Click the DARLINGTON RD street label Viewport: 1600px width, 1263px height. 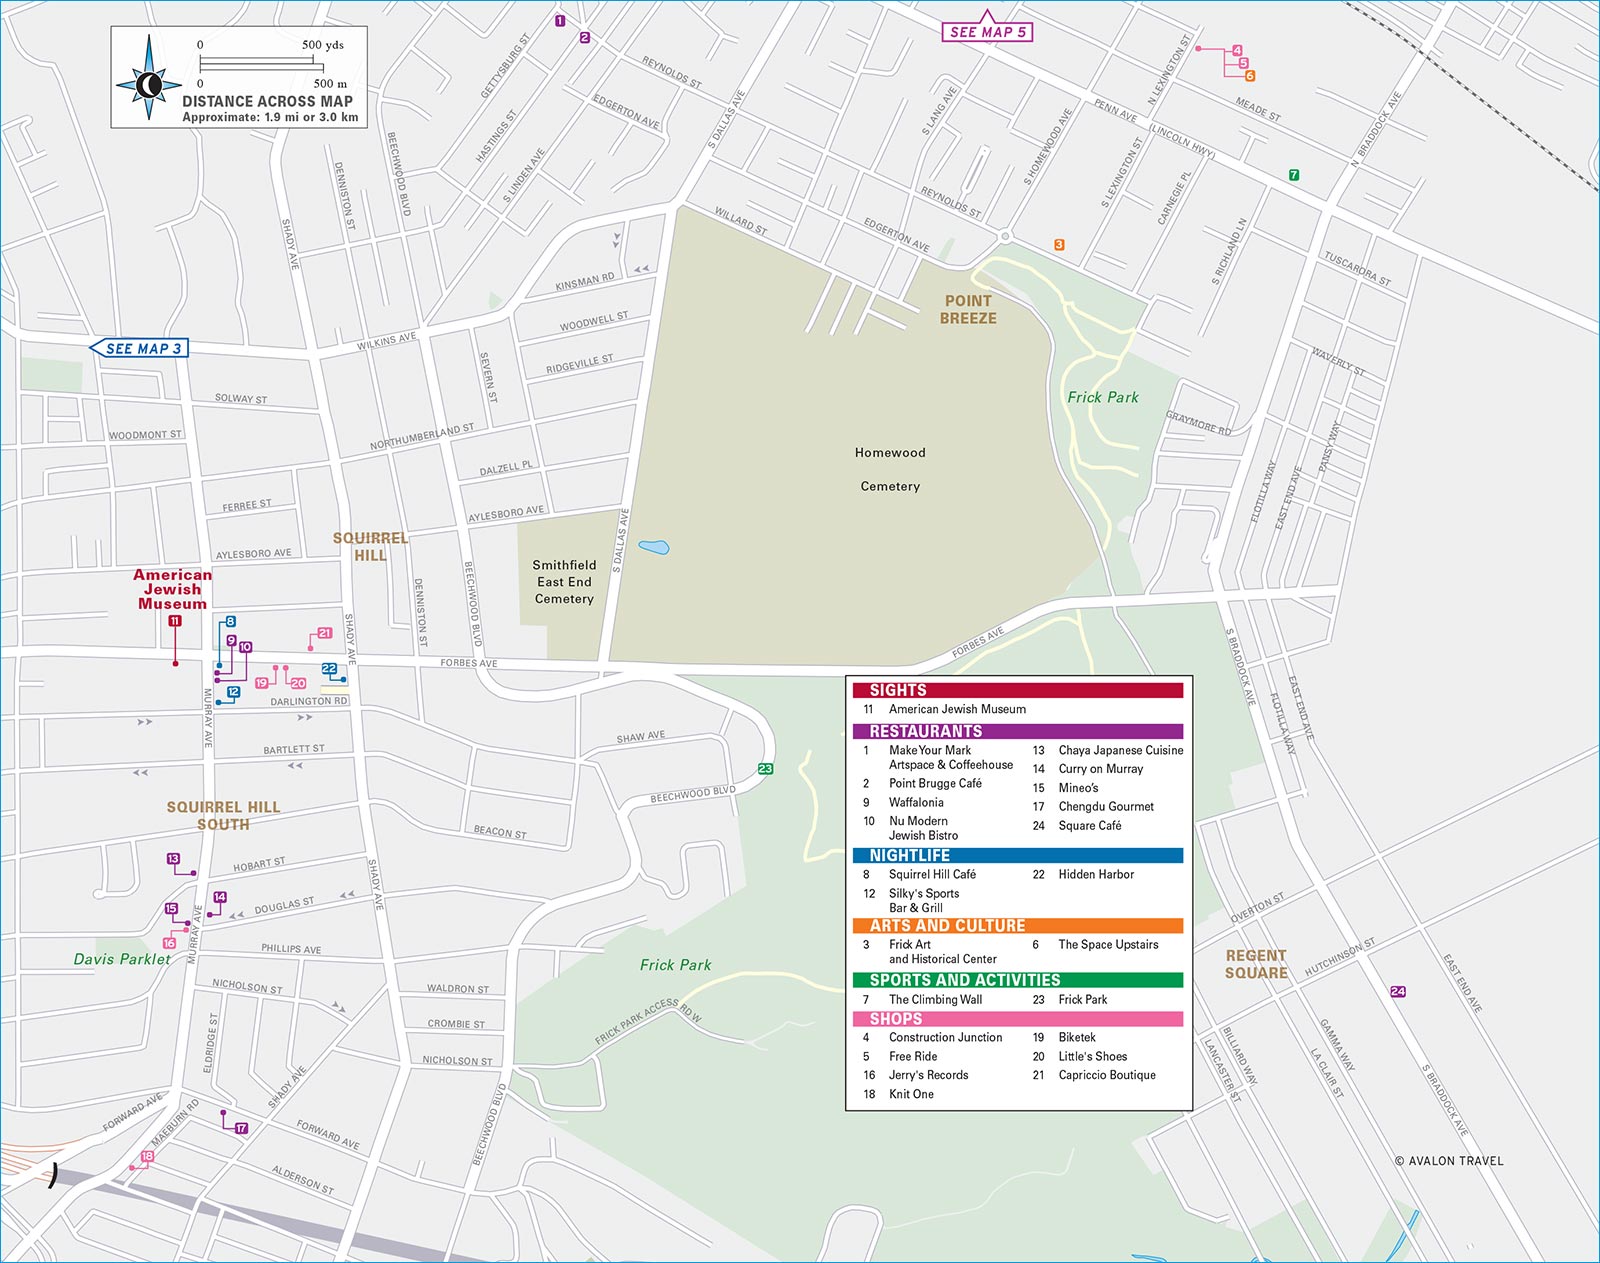coord(309,701)
